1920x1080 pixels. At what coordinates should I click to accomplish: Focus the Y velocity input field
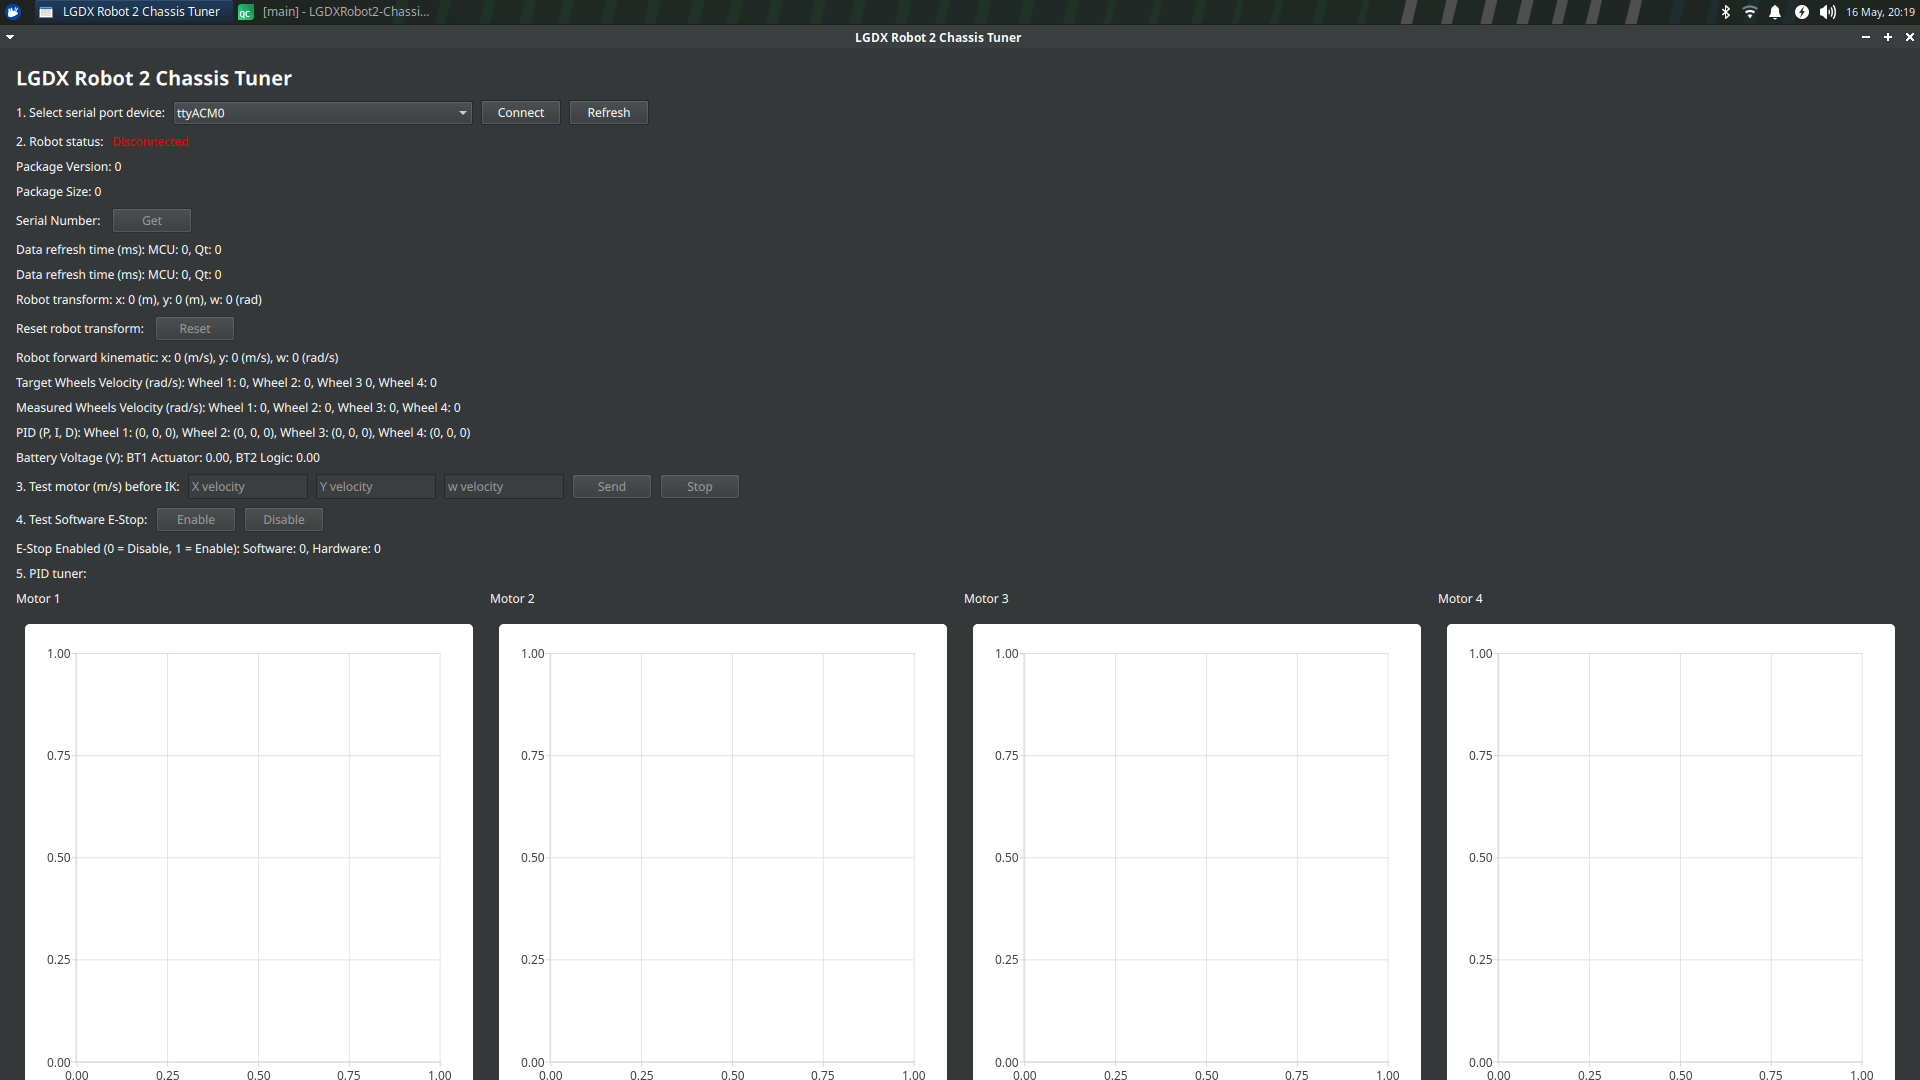pos(376,487)
